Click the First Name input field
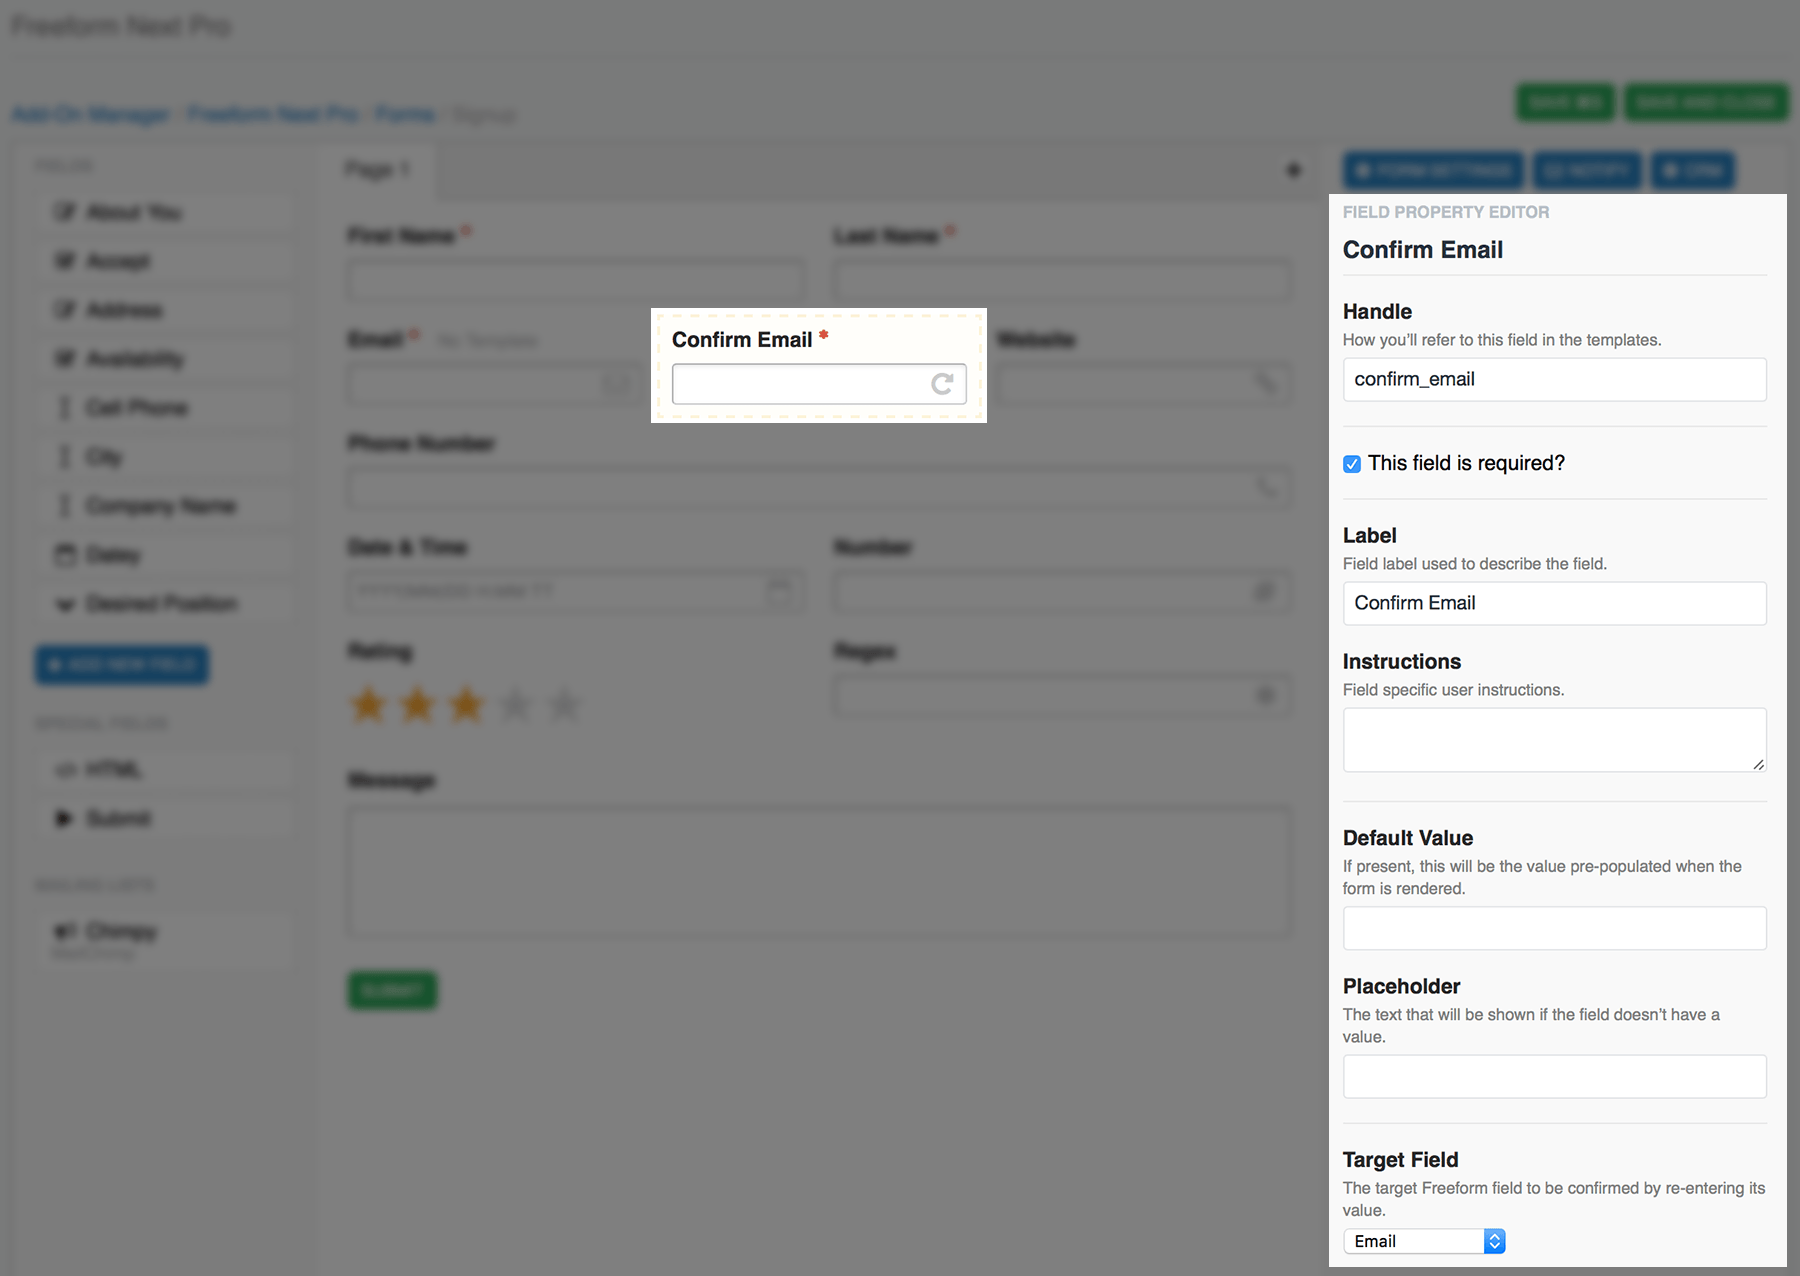Image resolution: width=1800 pixels, height=1276 pixels. pyautogui.click(x=576, y=280)
